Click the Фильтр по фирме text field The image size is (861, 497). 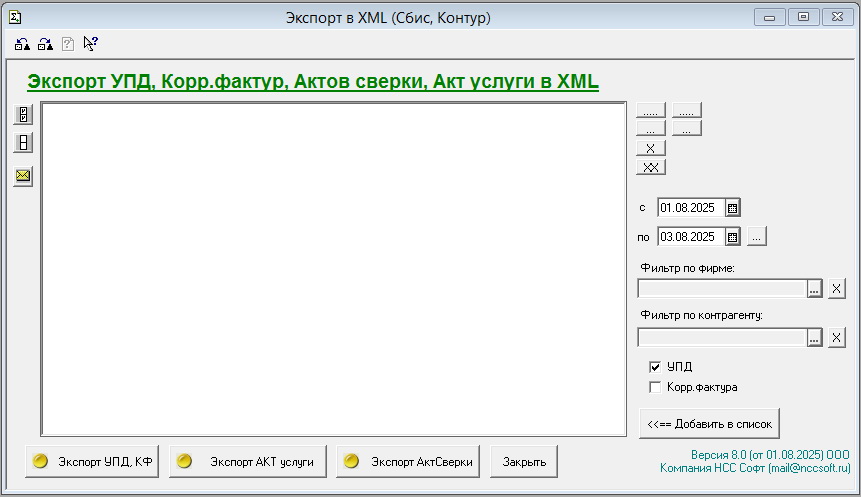(722, 289)
